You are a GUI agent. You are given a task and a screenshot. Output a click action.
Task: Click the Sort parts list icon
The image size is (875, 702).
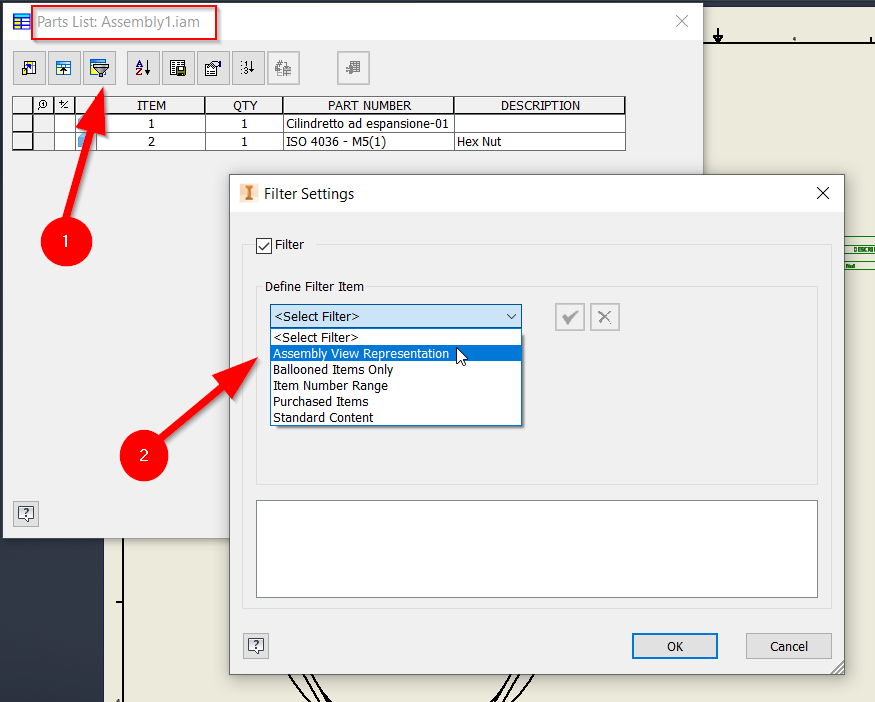point(142,67)
